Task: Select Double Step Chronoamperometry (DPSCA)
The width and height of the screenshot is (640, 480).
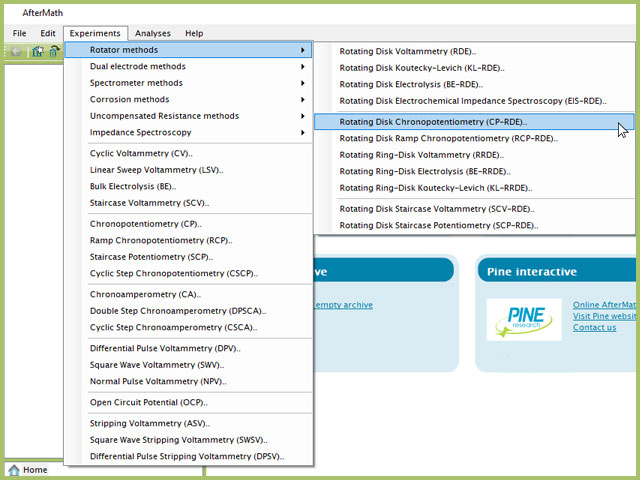Action: pos(188,311)
